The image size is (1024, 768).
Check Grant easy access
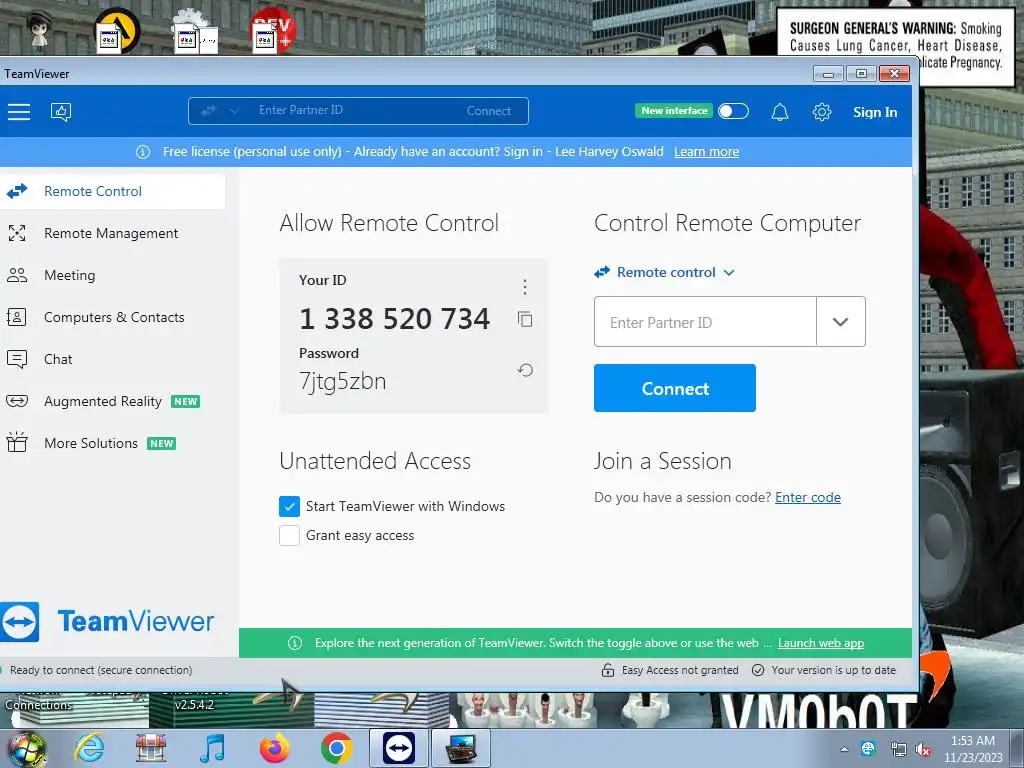[289, 536]
